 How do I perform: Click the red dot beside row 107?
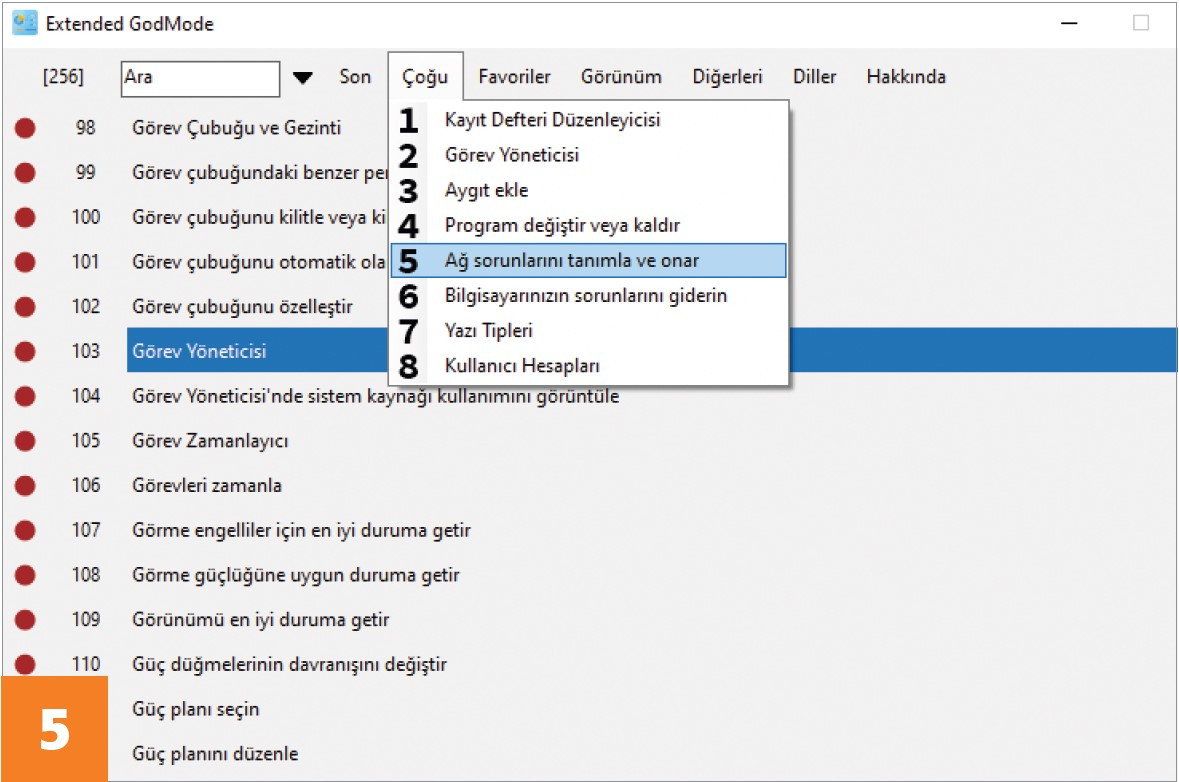click(x=26, y=530)
